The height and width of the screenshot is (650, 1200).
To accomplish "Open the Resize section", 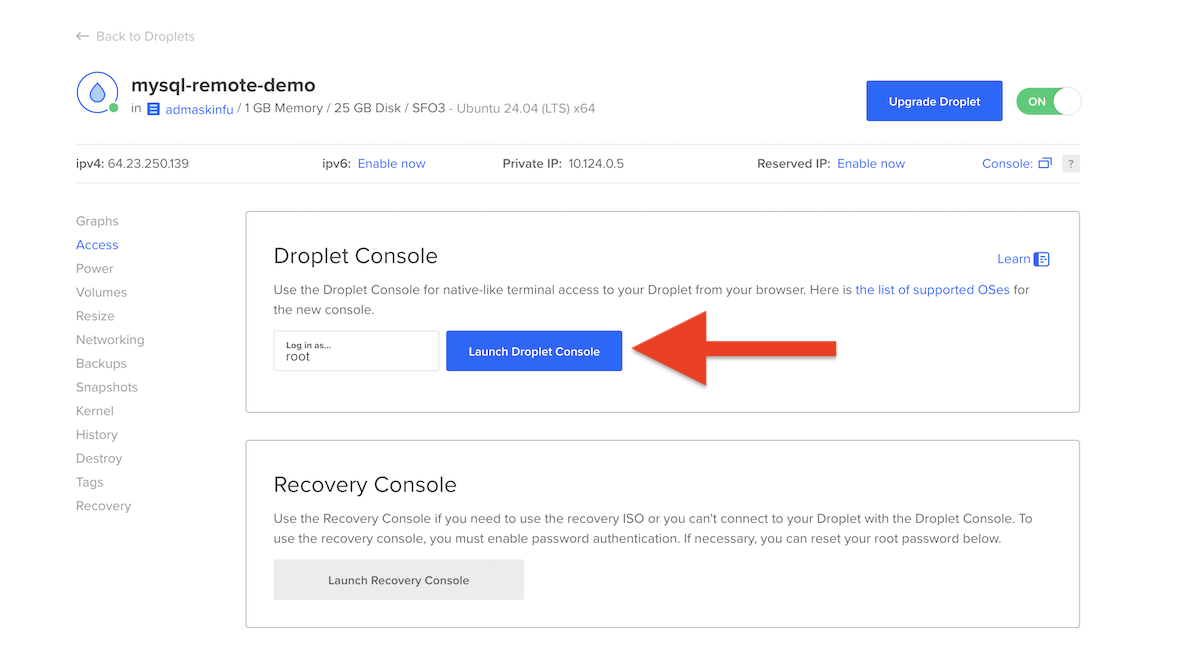I will tap(95, 316).
